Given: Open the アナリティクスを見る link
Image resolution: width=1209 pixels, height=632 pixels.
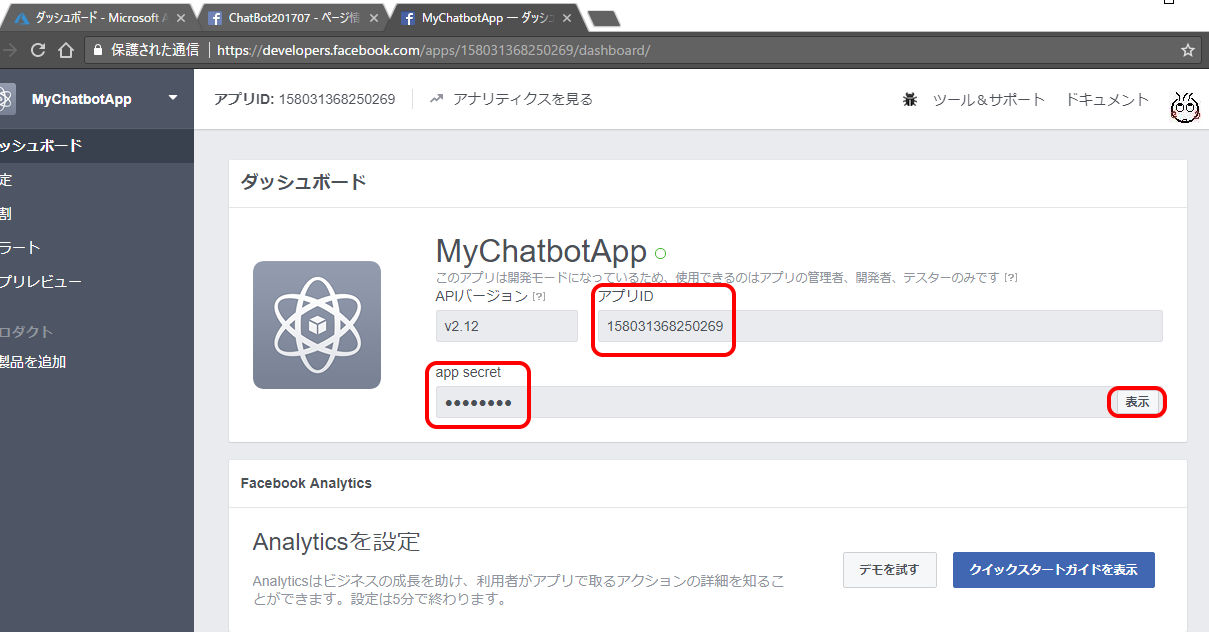Looking at the screenshot, I should click(523, 99).
